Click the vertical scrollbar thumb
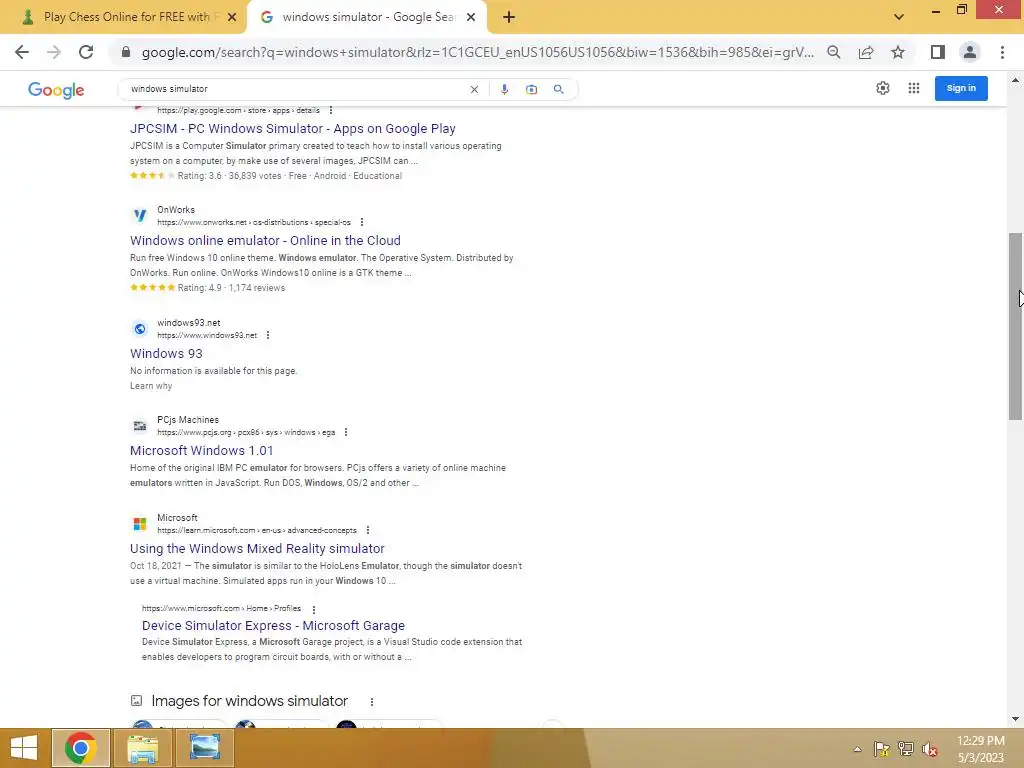 coord(1015,327)
